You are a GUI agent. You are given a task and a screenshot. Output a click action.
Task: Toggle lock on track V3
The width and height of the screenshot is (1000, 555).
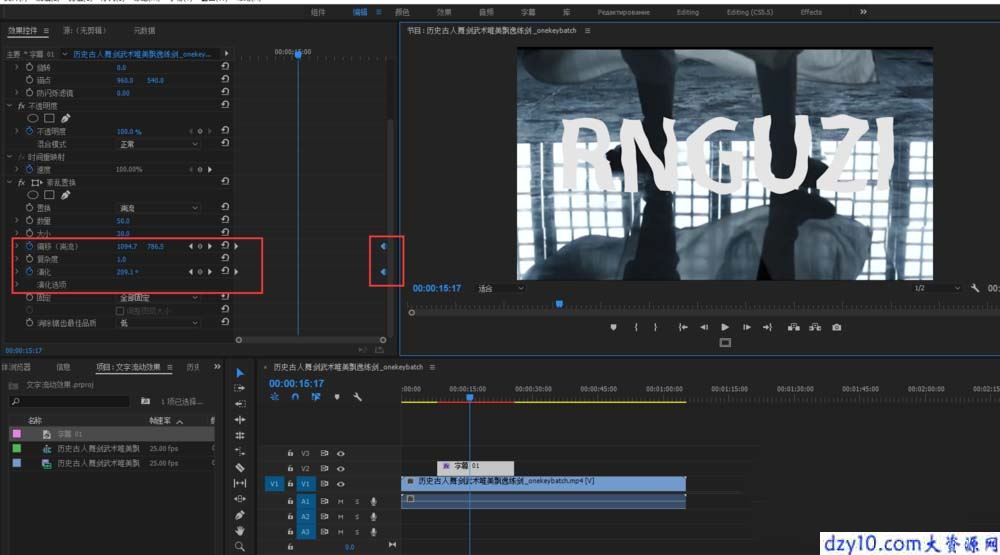[290, 454]
